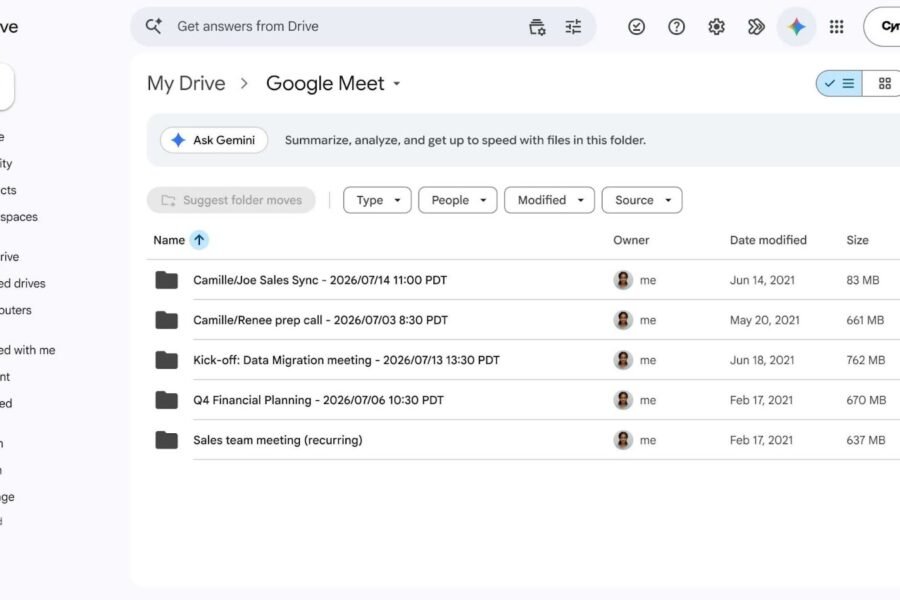Open advanced search options sliders icon
The image size is (900, 600).
pyautogui.click(x=573, y=26)
